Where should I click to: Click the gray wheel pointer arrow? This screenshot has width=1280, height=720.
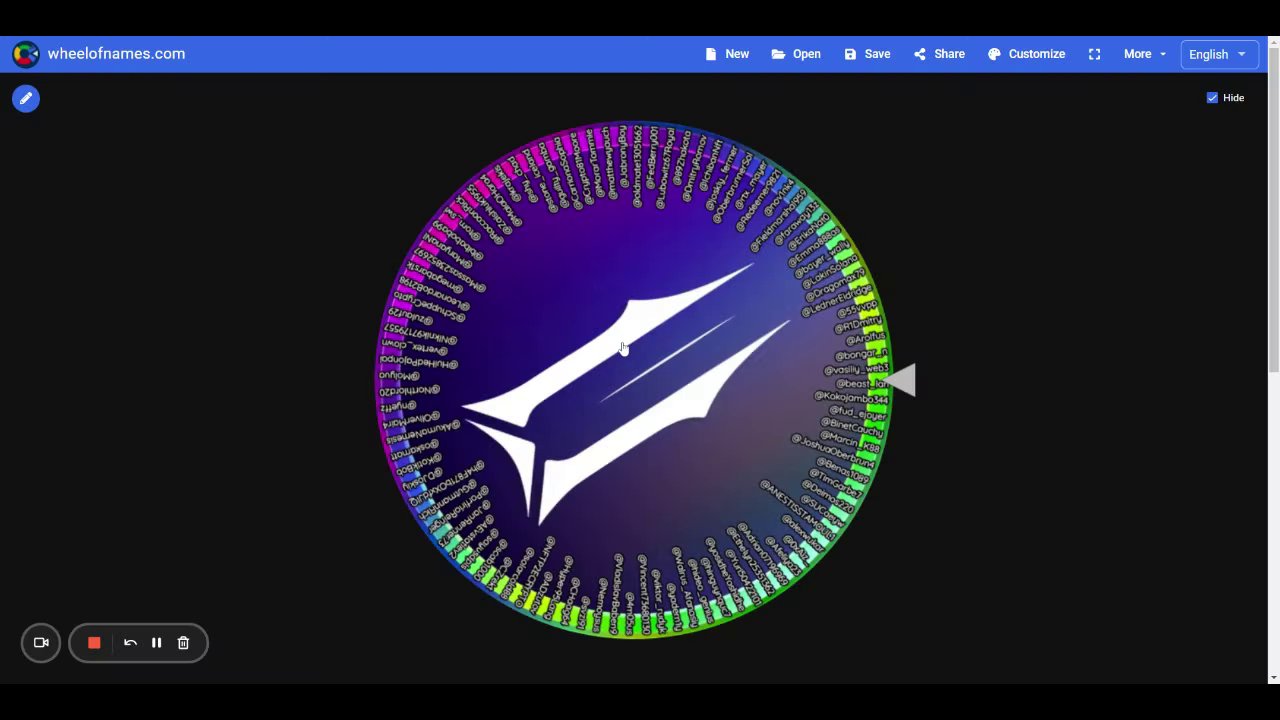[899, 380]
